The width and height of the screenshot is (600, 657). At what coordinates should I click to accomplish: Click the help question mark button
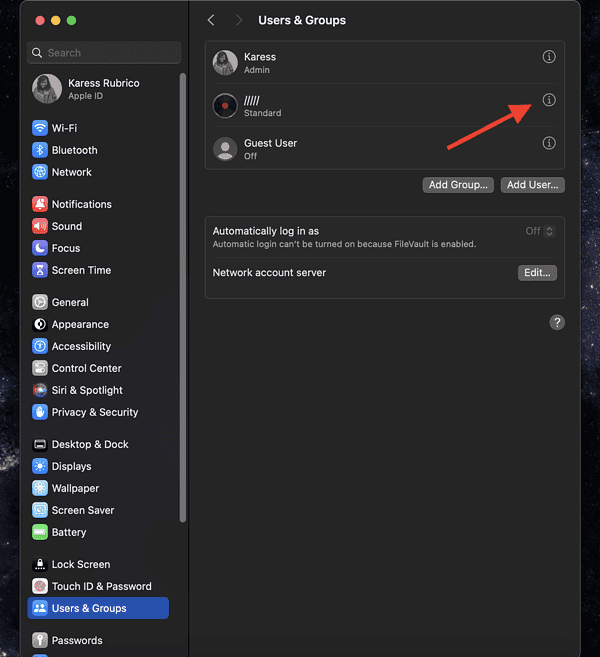click(x=557, y=322)
